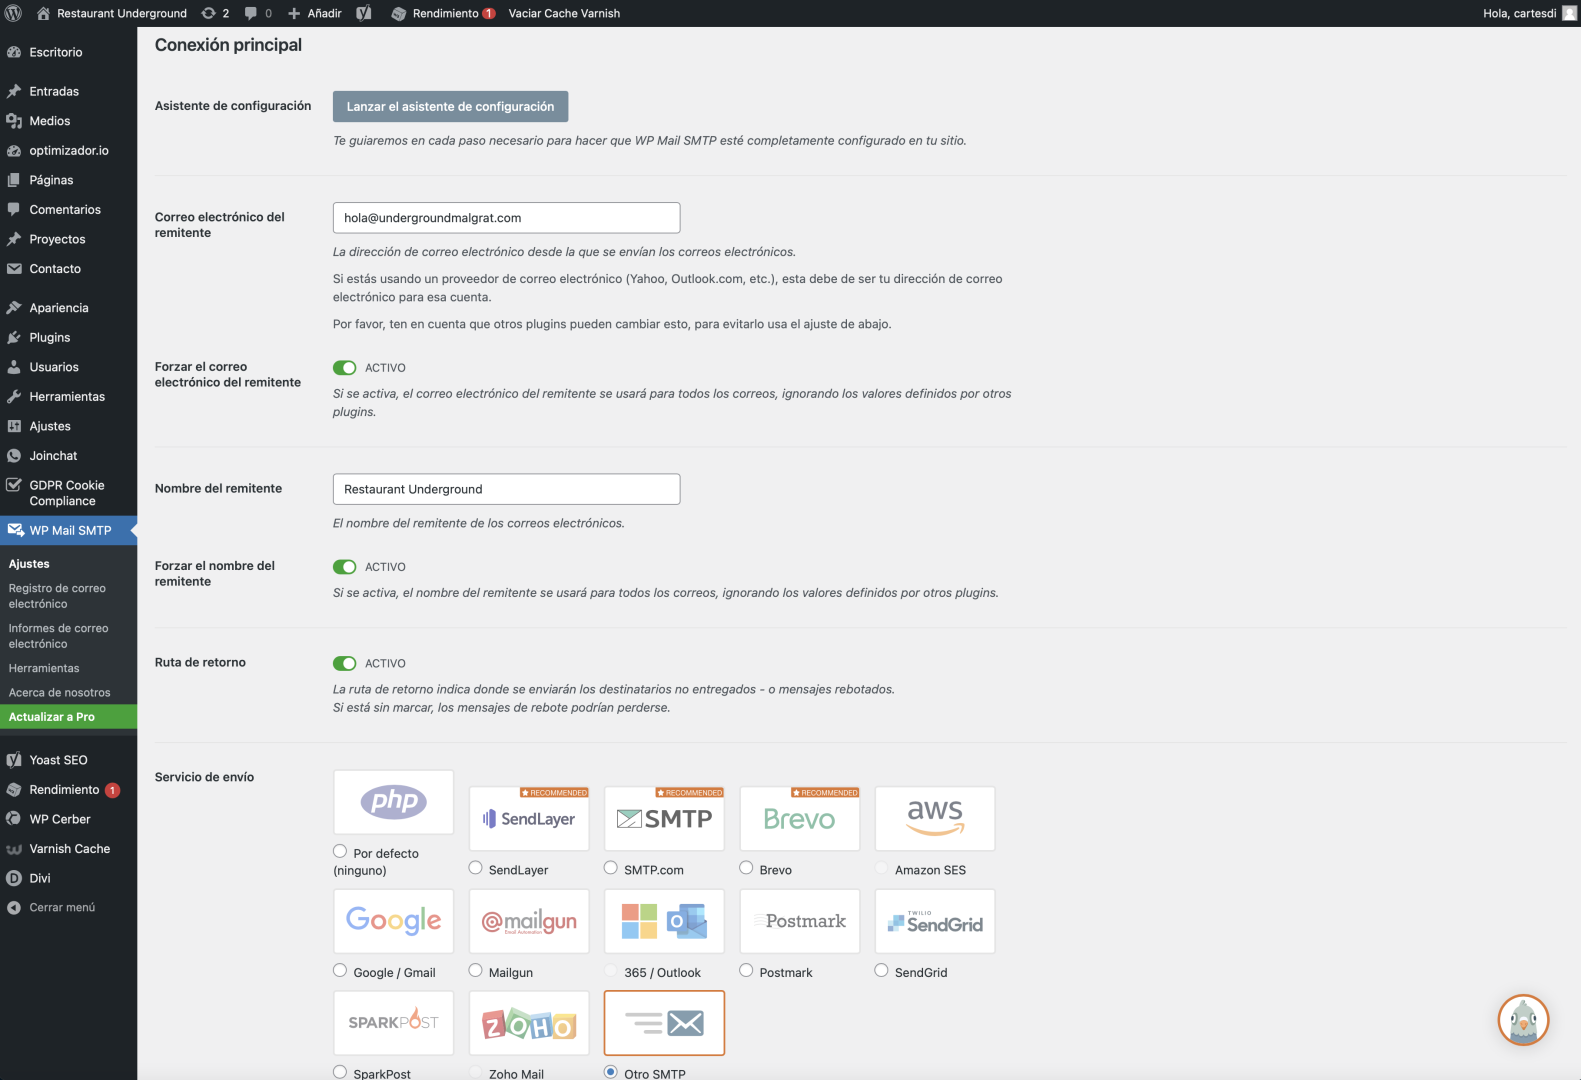Open user avatar next to Hola, cartesdi
This screenshot has width=1581, height=1080.
click(x=1569, y=13)
